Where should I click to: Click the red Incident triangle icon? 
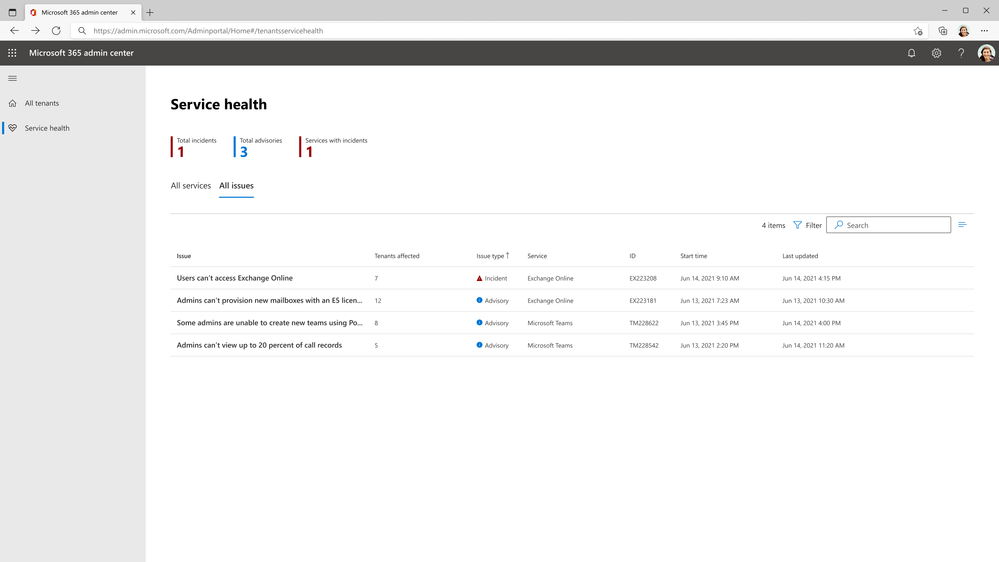pyautogui.click(x=479, y=278)
